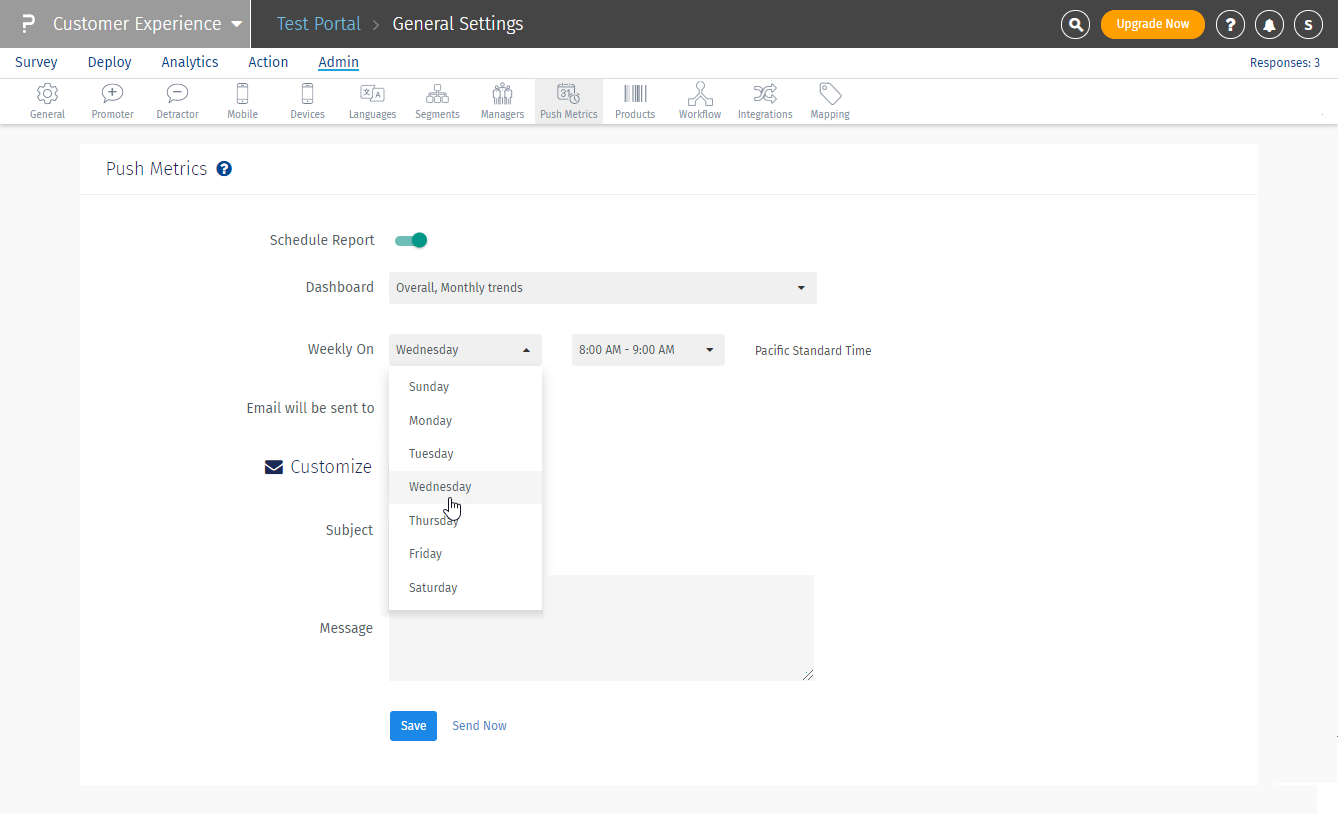
Task: Select the Workflow icon
Action: [x=699, y=101]
